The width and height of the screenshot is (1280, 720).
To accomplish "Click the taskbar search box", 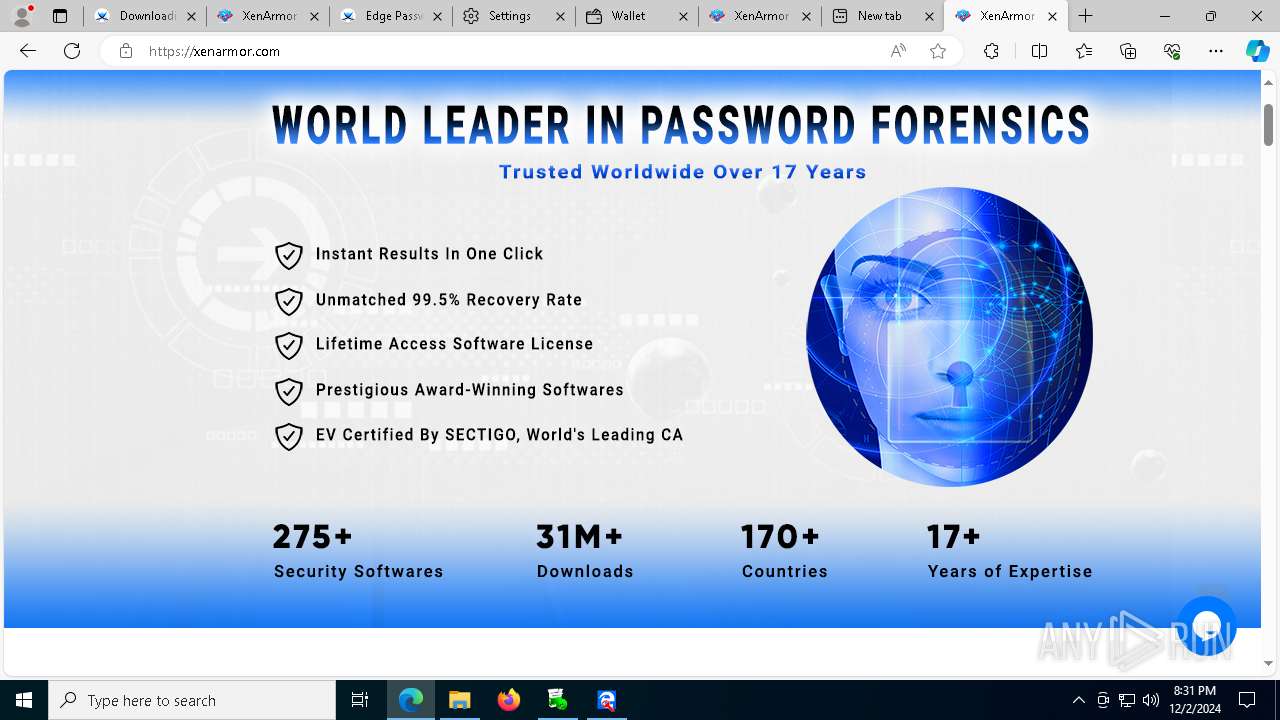I will [192, 700].
